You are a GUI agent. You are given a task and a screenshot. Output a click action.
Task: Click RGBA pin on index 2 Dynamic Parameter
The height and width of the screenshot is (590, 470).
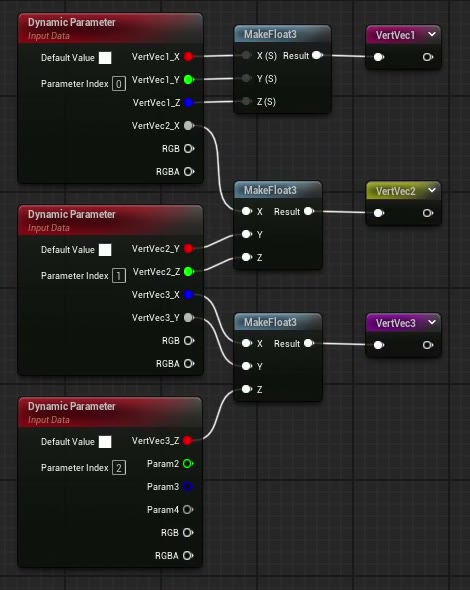[188, 555]
